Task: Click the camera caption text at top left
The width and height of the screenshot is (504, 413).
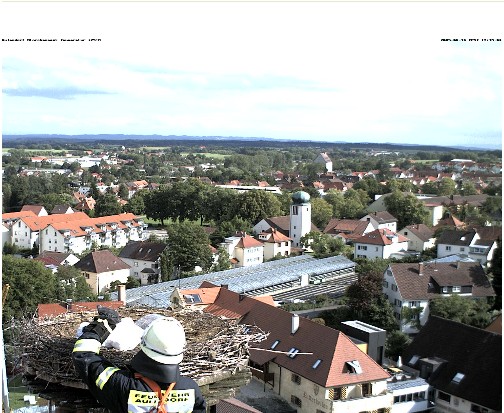Action: pyautogui.click(x=51, y=40)
